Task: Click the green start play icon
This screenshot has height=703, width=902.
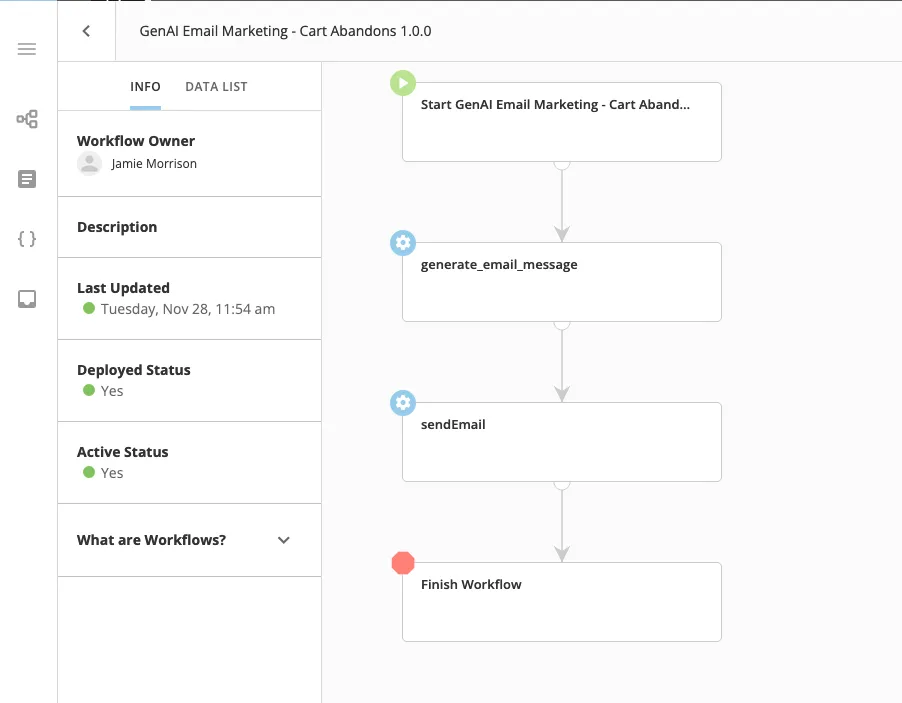Action: click(403, 83)
